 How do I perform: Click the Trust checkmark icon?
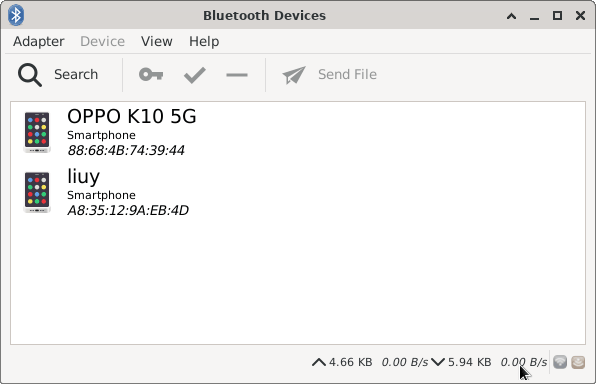(x=195, y=75)
